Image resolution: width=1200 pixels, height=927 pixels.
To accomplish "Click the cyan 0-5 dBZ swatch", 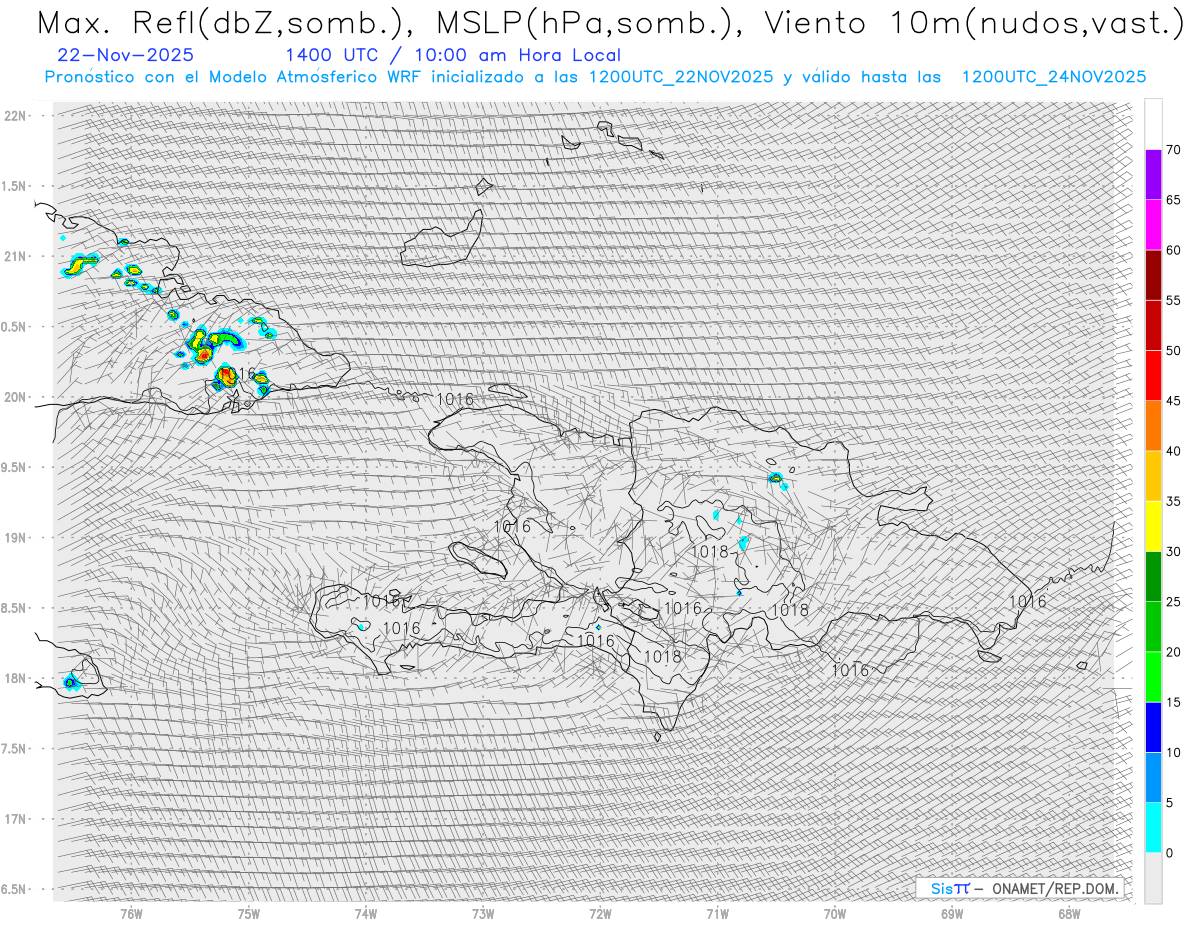I will pyautogui.click(x=1153, y=828).
